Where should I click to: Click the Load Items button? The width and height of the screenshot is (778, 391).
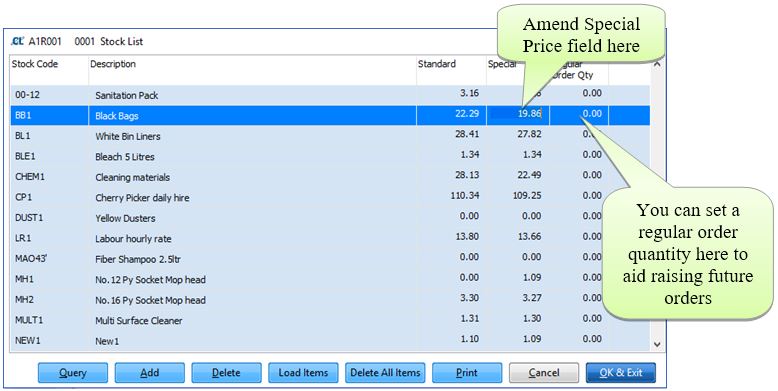(x=303, y=373)
